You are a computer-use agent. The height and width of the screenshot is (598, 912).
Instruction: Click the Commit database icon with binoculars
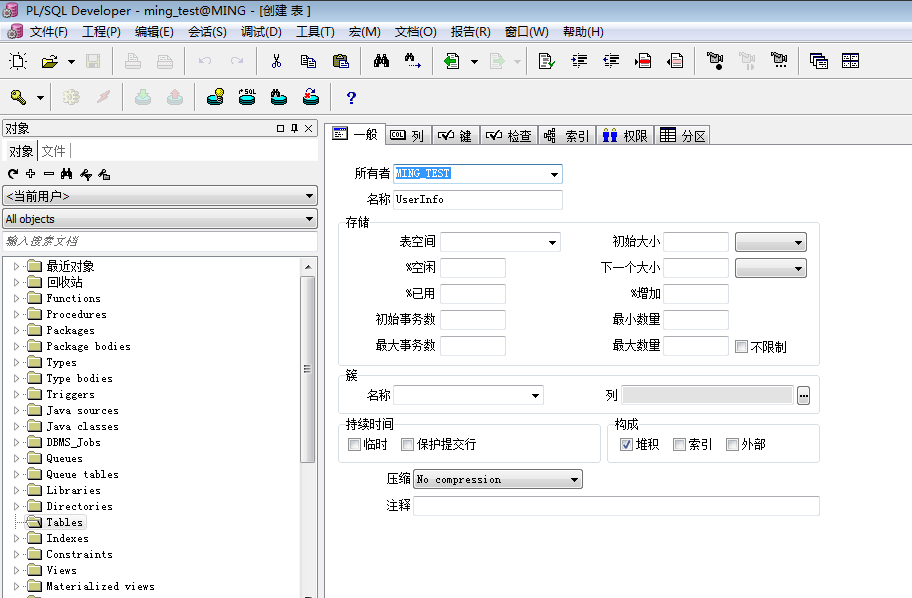[x=279, y=97]
